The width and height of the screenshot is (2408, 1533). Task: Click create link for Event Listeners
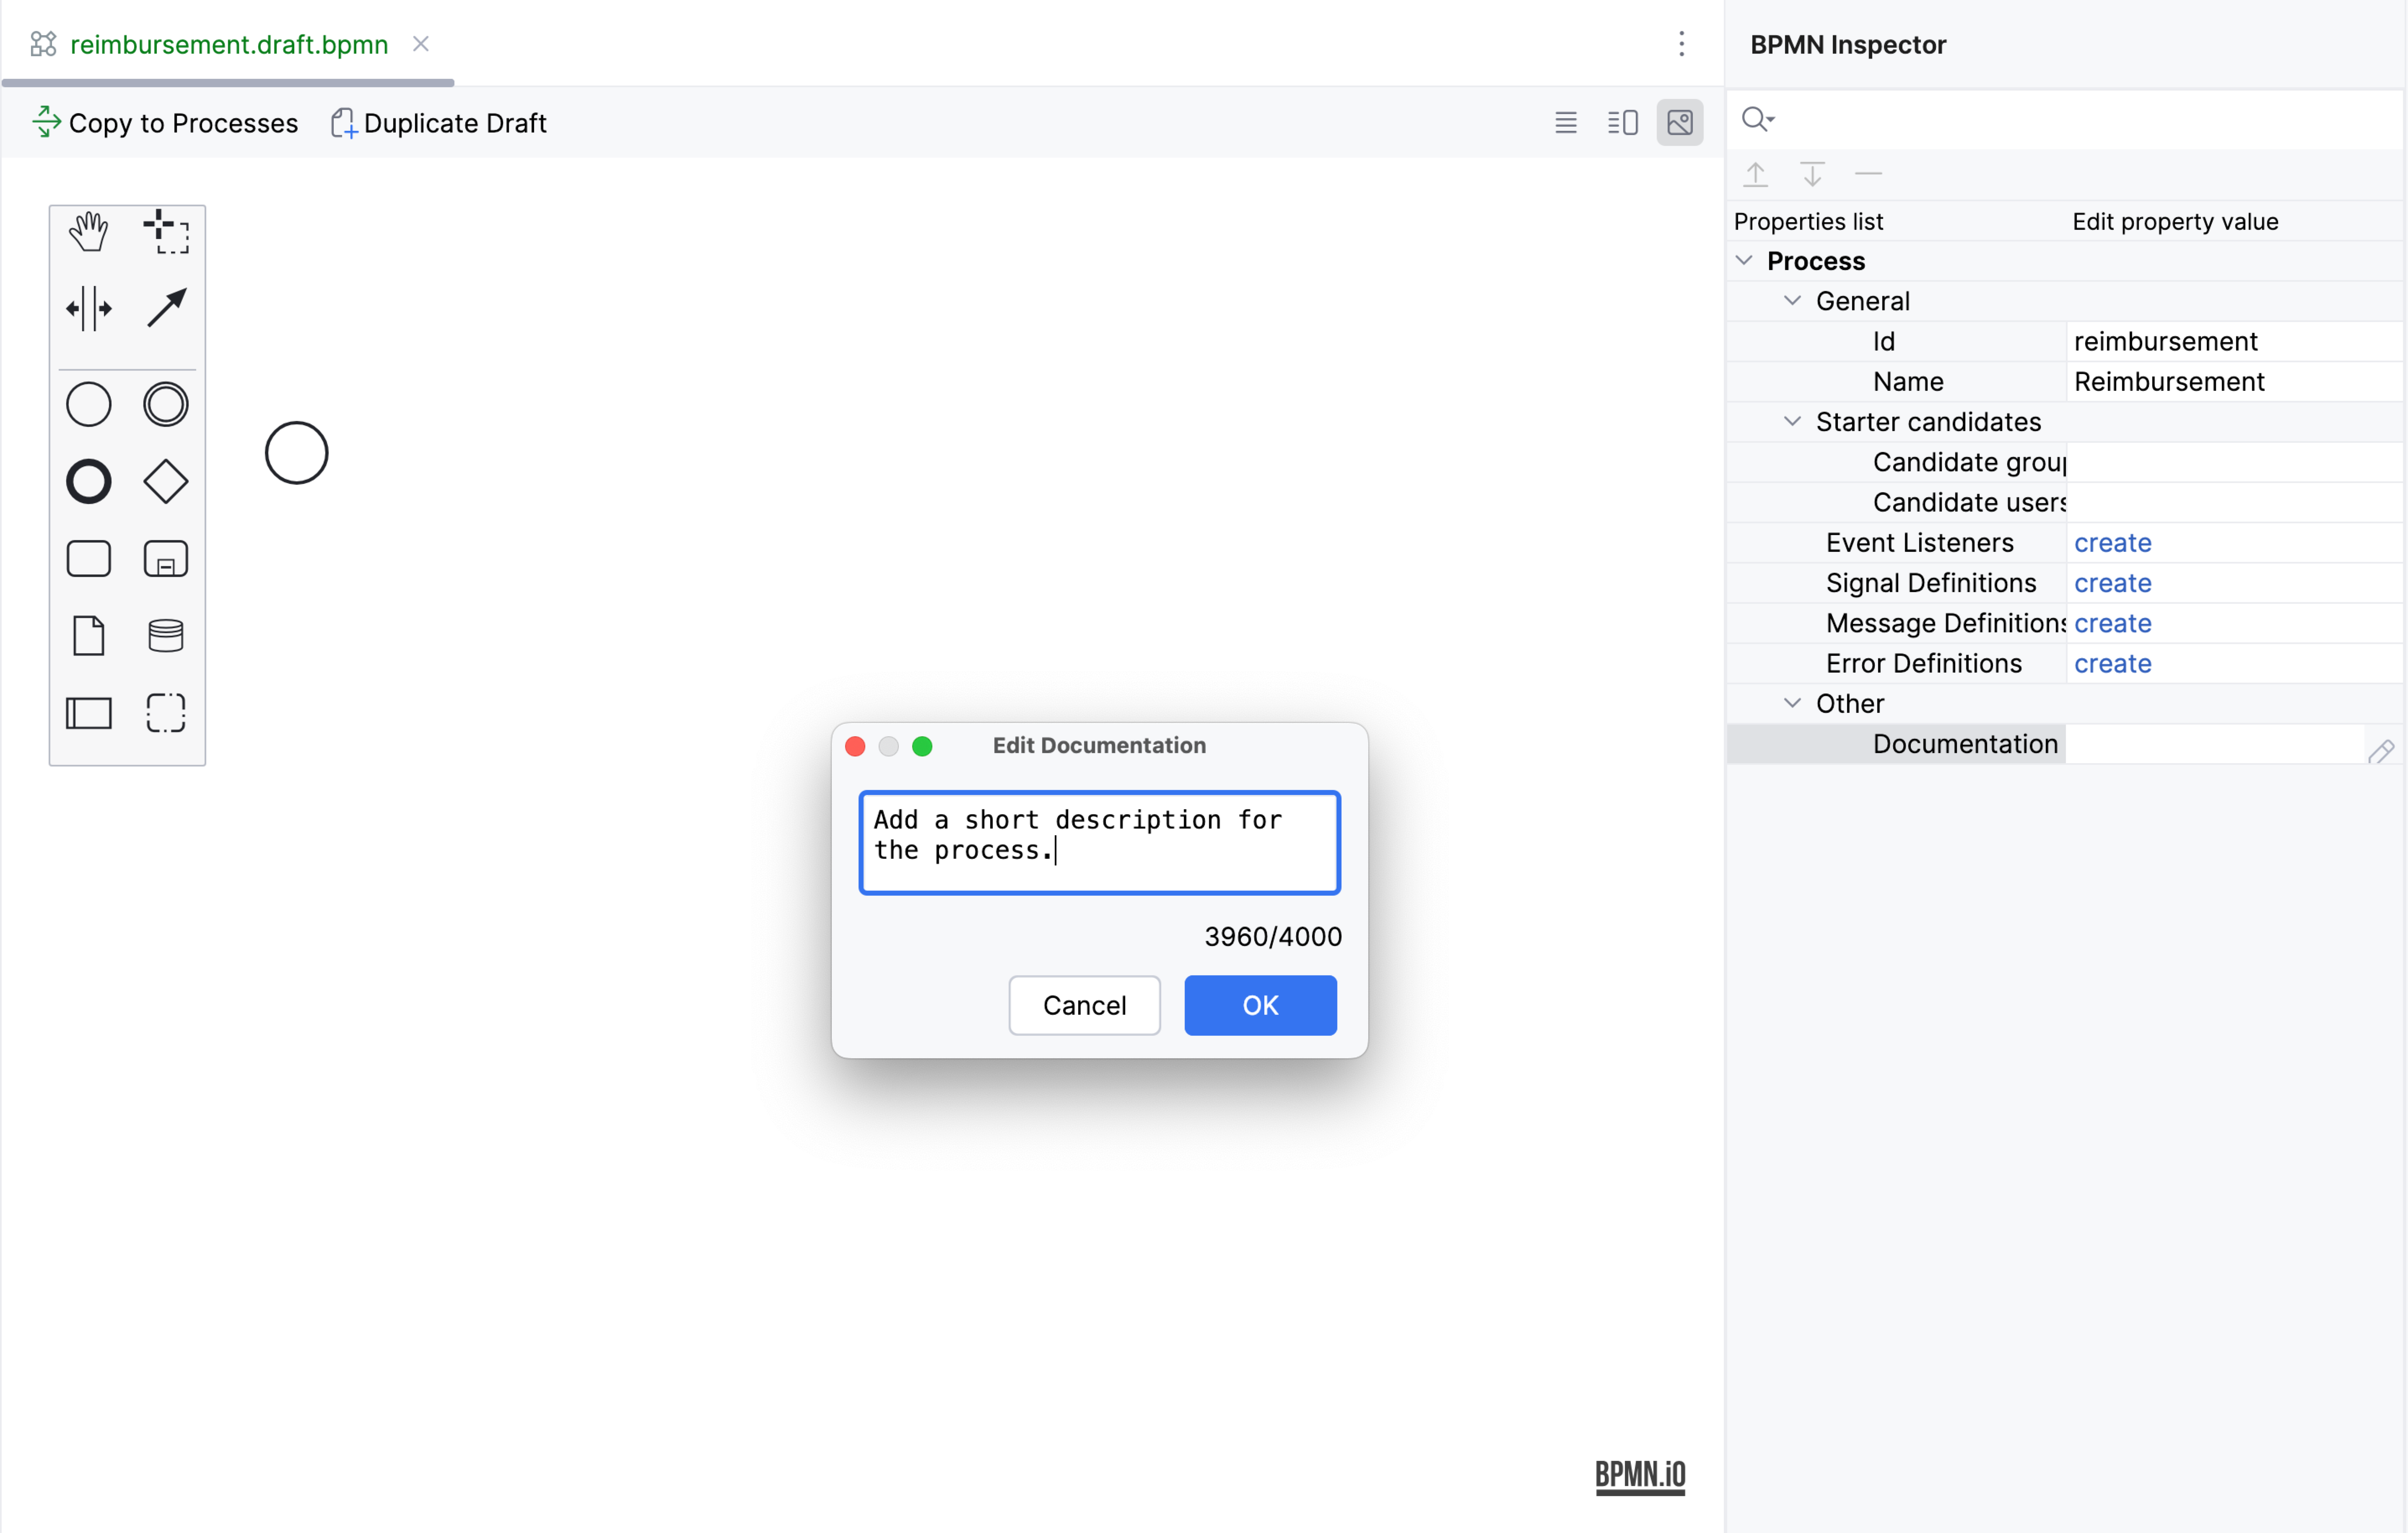(x=2112, y=543)
